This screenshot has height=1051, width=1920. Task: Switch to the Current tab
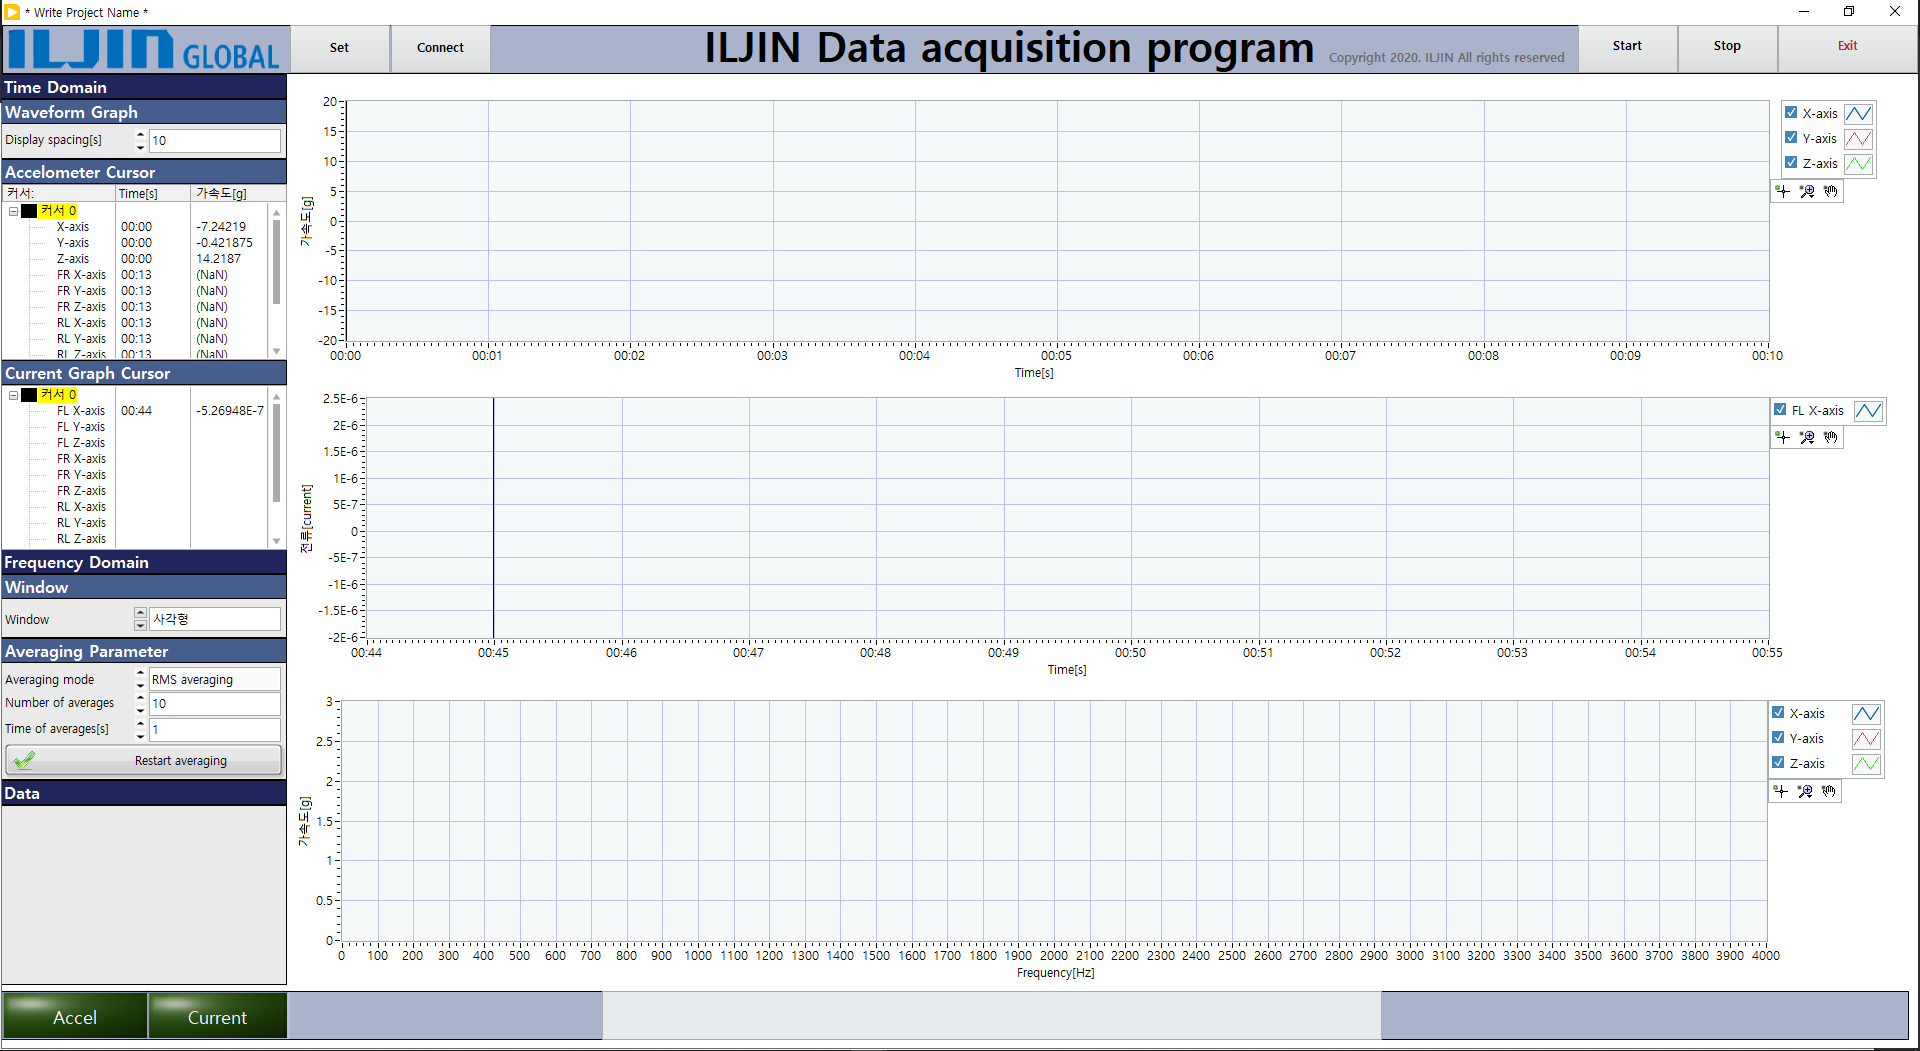point(217,1016)
